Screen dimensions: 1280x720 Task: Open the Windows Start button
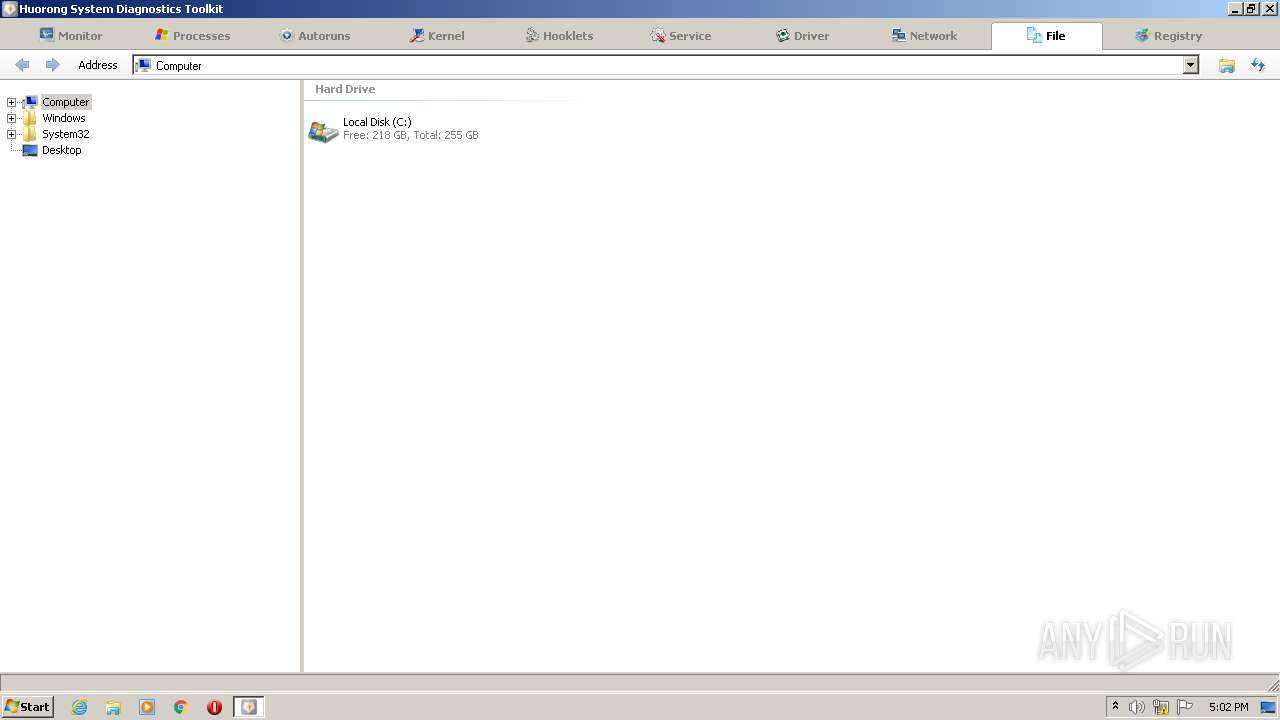27,707
